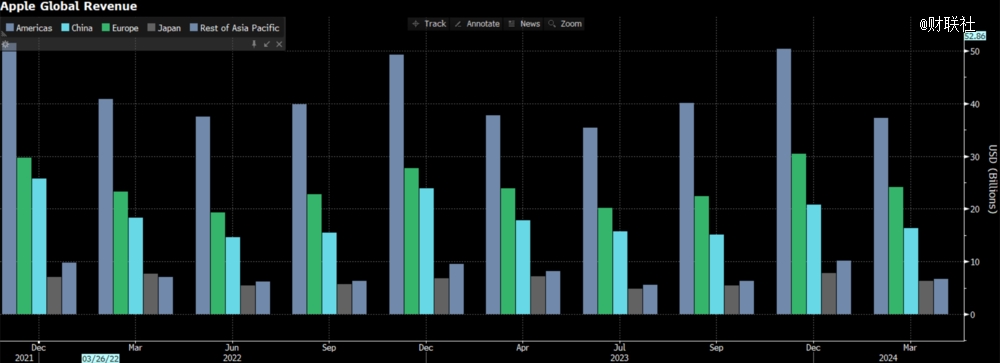This screenshot has width=1000, height=363.
Task: Click the Americas legend color swatch
Action: [9, 28]
